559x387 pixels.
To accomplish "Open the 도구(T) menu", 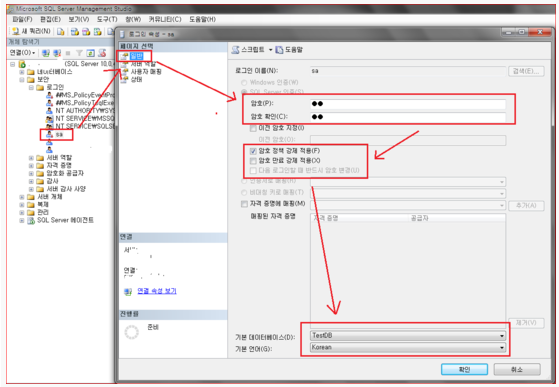I will point(107,20).
